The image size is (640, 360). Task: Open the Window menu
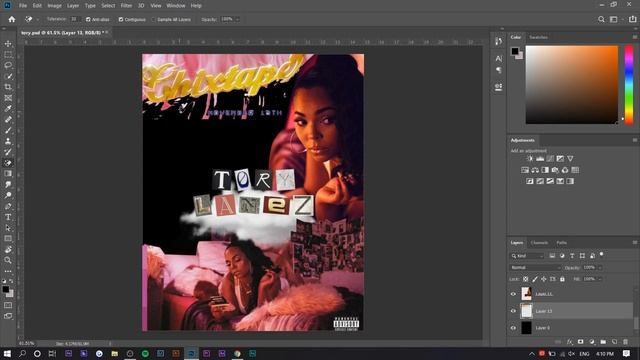(176, 6)
